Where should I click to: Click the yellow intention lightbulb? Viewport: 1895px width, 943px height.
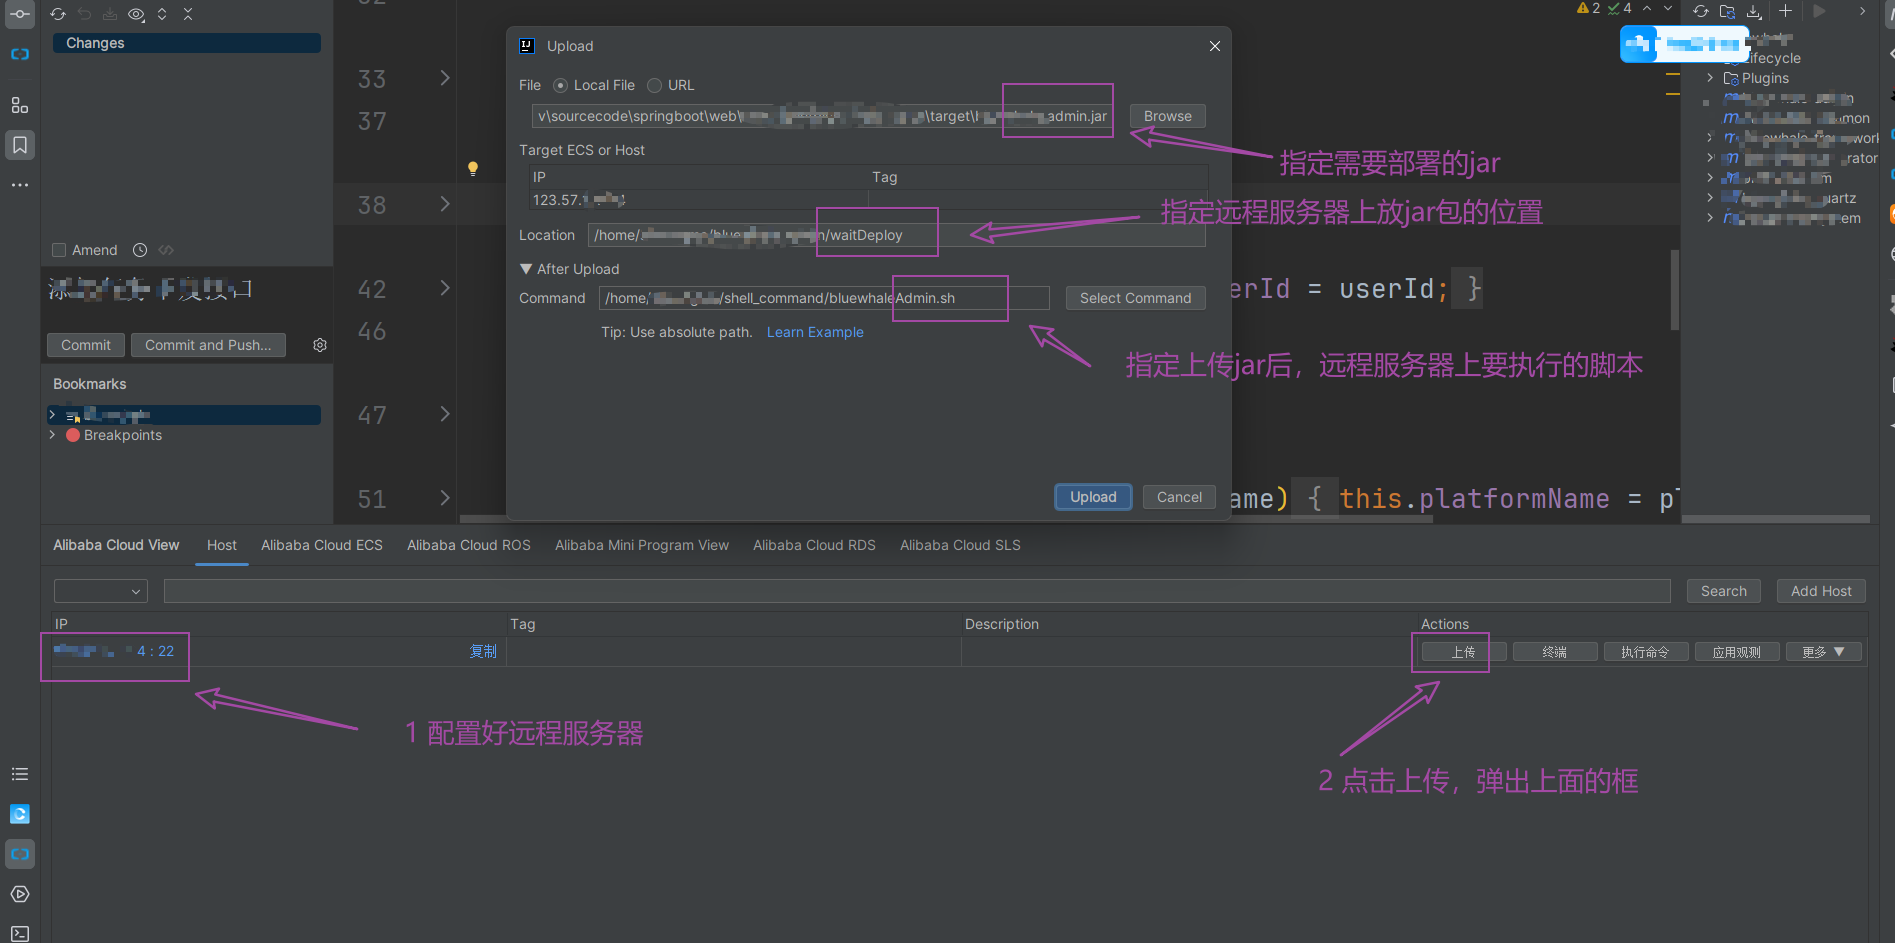(x=473, y=168)
